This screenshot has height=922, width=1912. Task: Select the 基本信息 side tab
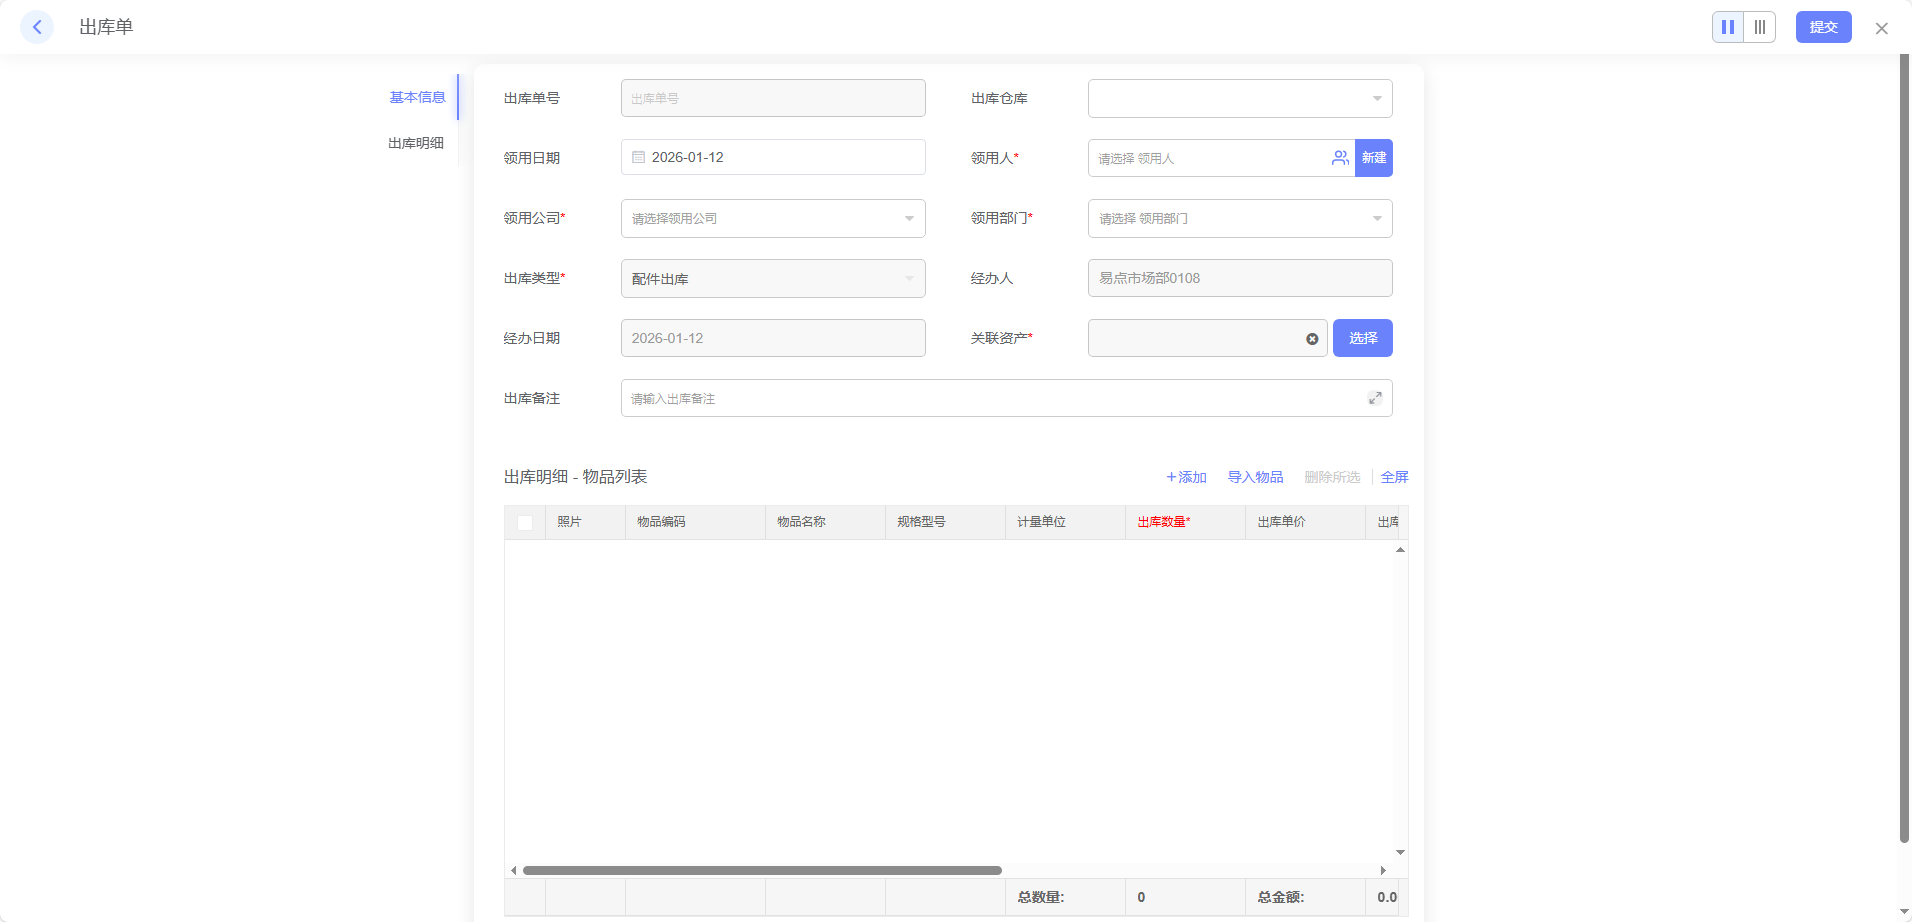[417, 97]
